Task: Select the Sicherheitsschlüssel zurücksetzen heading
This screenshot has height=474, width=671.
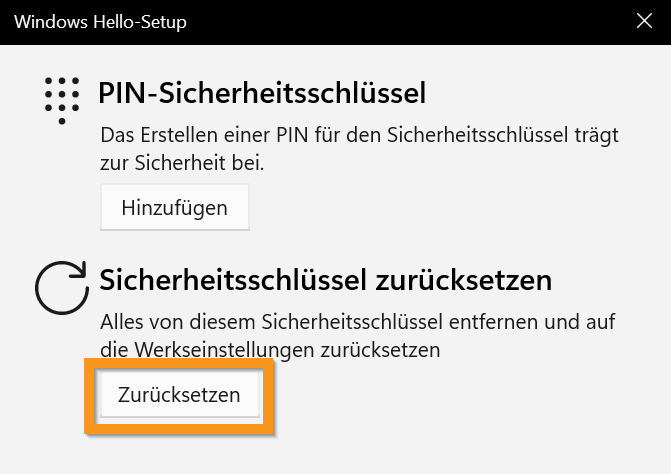Action: (x=325, y=281)
